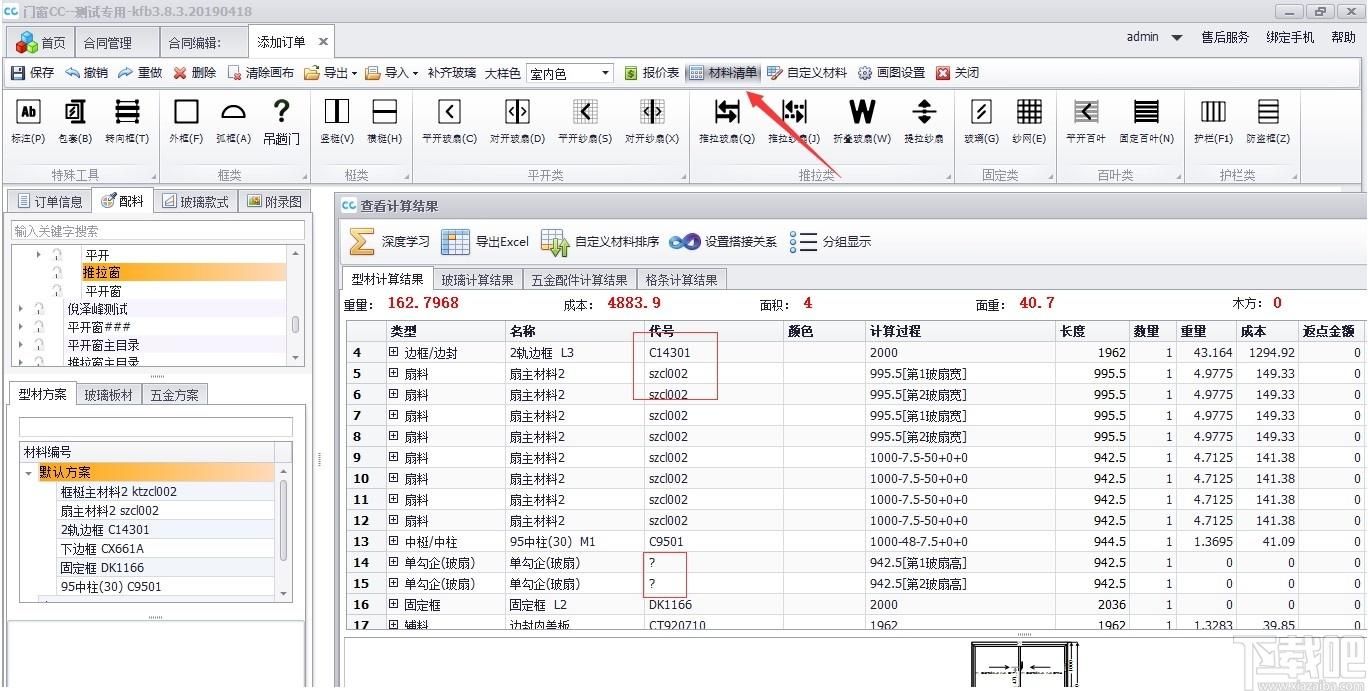Screen dimensions: 1368x691
Task: Click the 清除画布 clear canvas button
Action: 261,73
